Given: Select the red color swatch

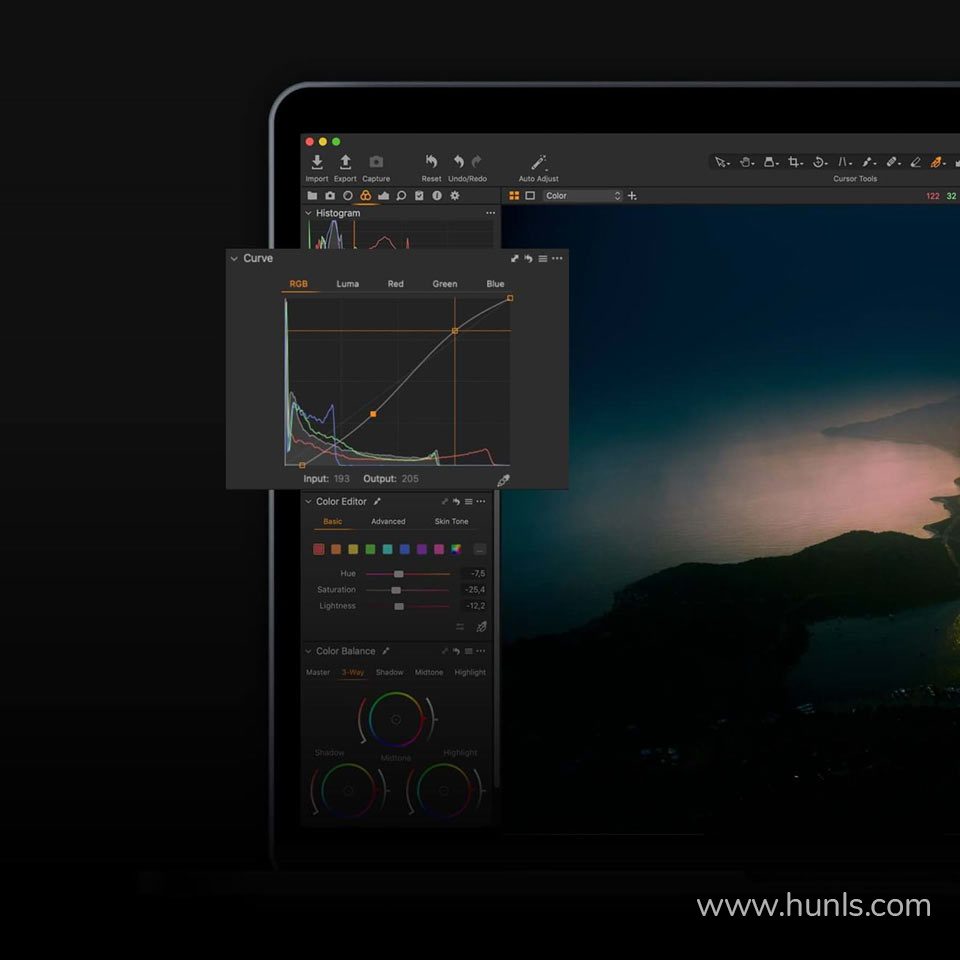Looking at the screenshot, I should (x=319, y=549).
